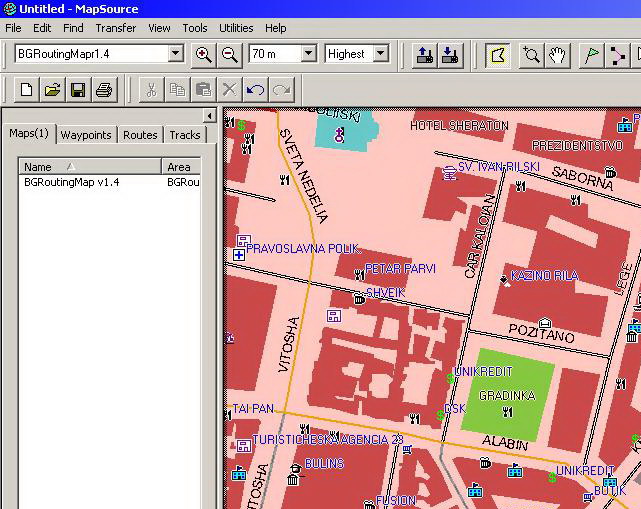Open the Edit menu
Viewport: 641px width, 509px height.
click(x=42, y=28)
